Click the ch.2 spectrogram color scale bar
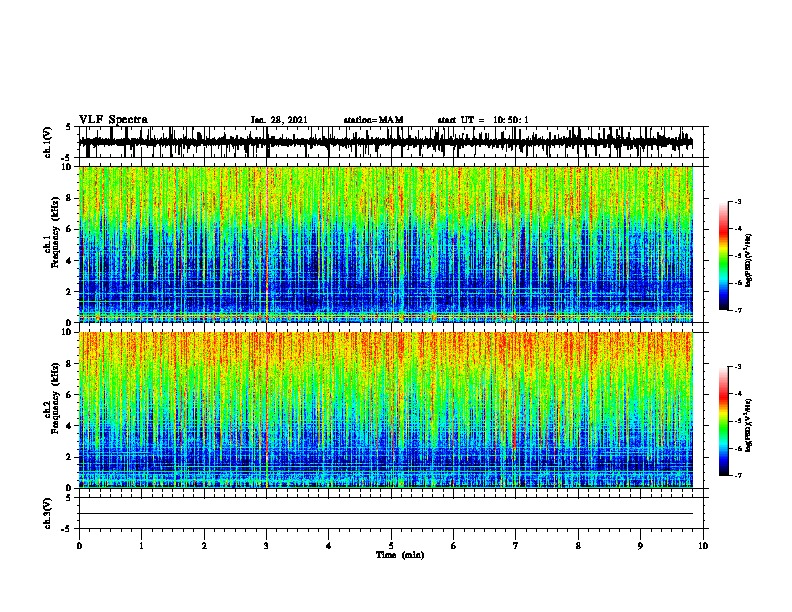This screenshot has width=792, height=612. pos(723,421)
